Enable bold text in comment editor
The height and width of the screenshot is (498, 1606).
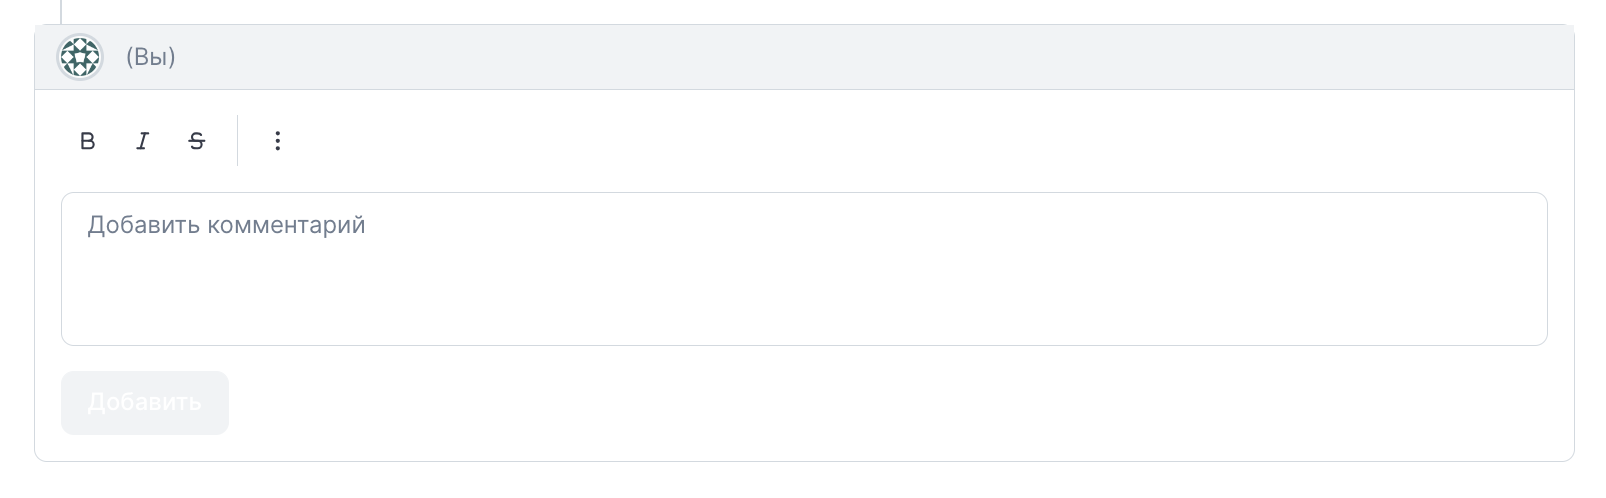pyautogui.click(x=87, y=141)
